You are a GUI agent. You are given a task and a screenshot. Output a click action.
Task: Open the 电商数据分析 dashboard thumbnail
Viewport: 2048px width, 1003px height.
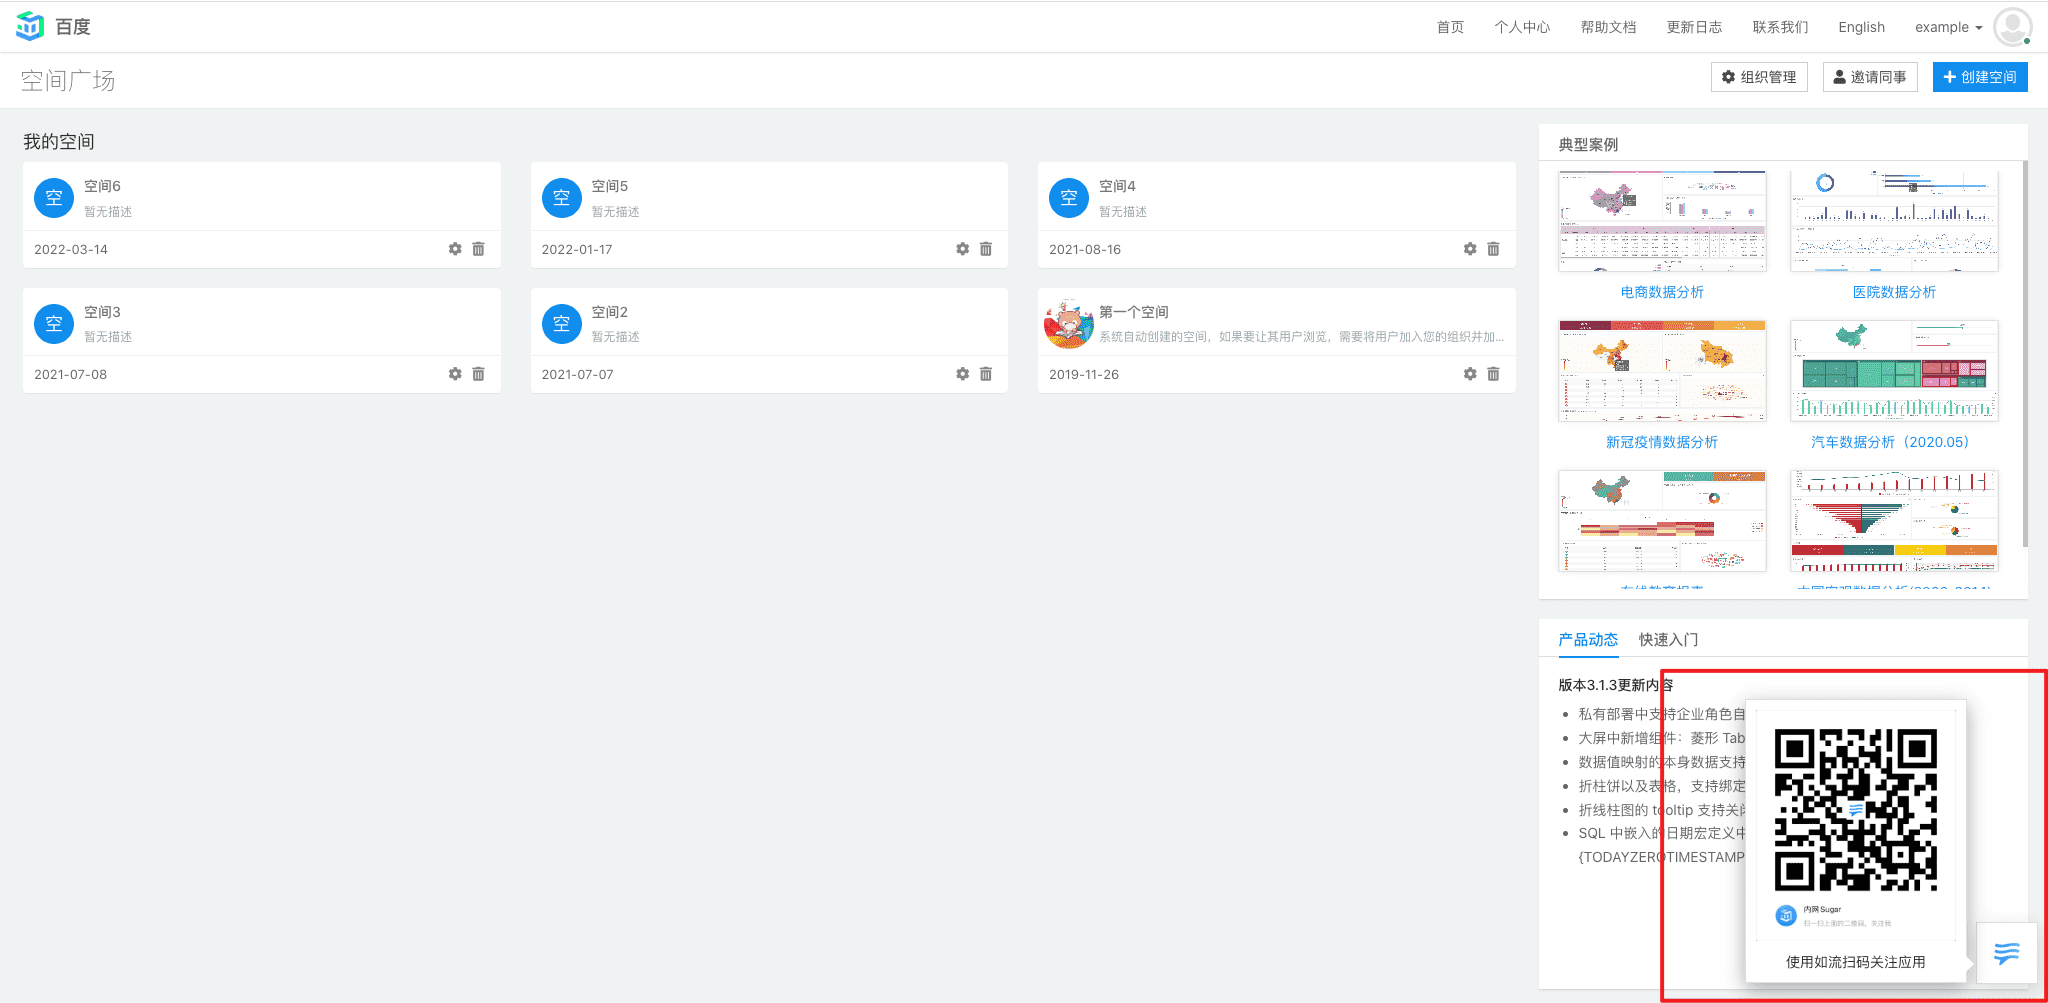(1662, 221)
